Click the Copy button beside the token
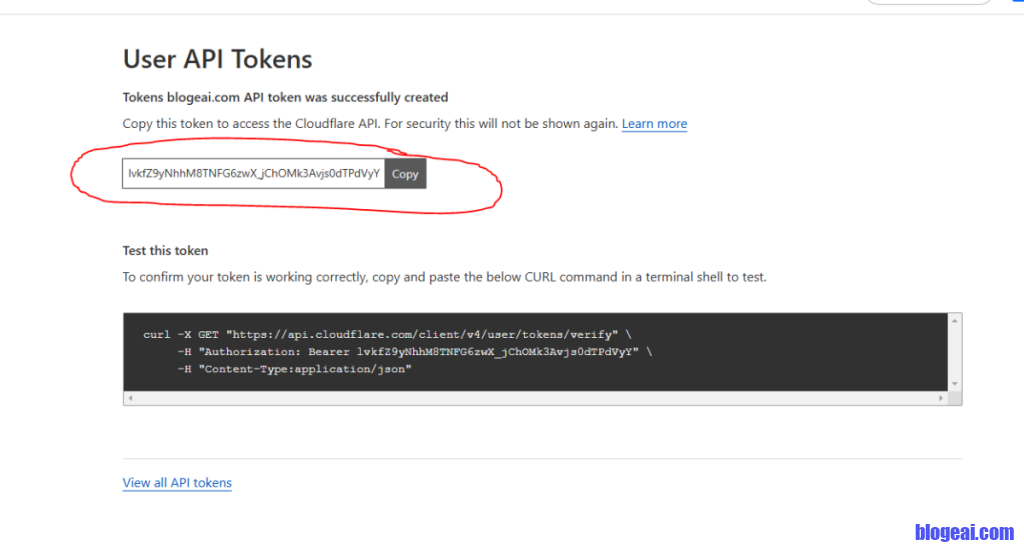 [405, 174]
